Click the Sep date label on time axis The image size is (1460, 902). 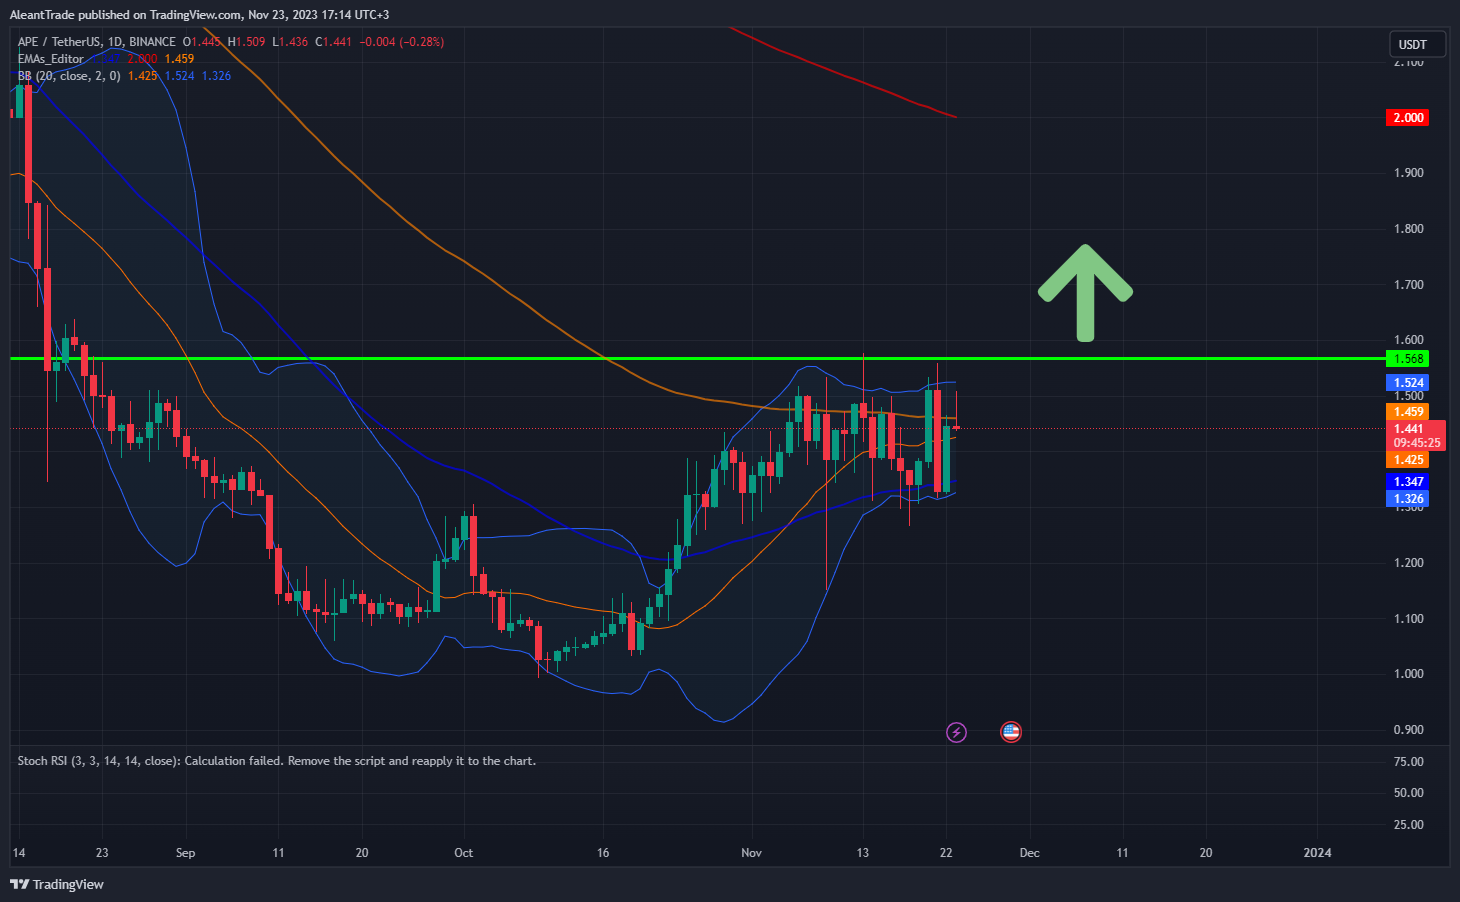[185, 853]
